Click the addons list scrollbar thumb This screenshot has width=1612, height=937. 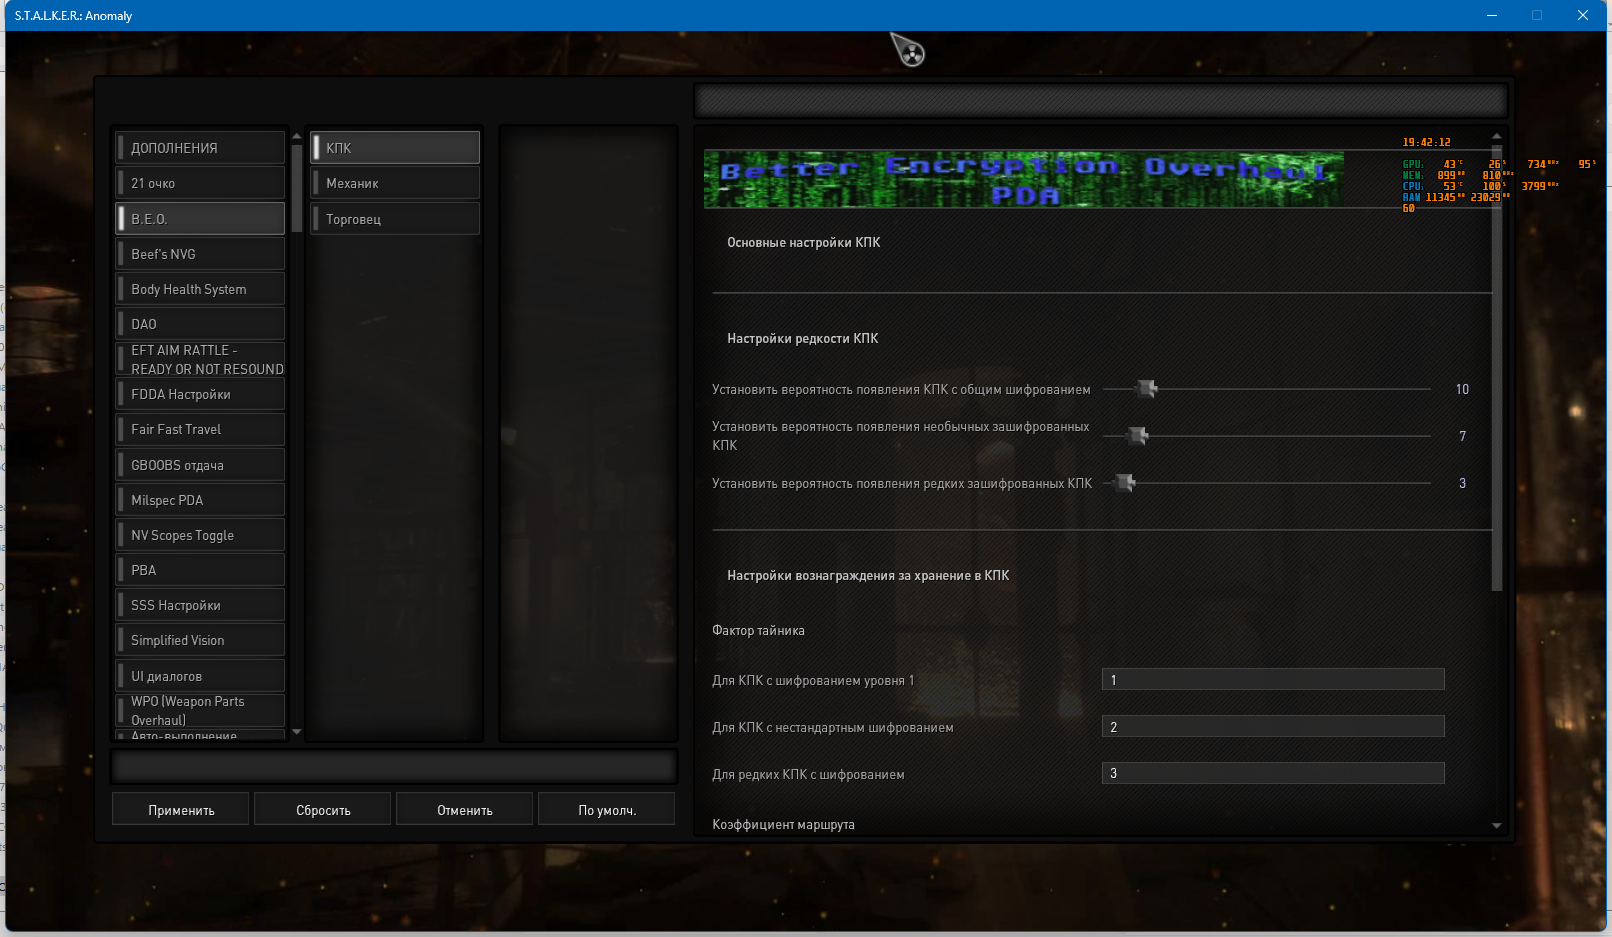click(296, 188)
